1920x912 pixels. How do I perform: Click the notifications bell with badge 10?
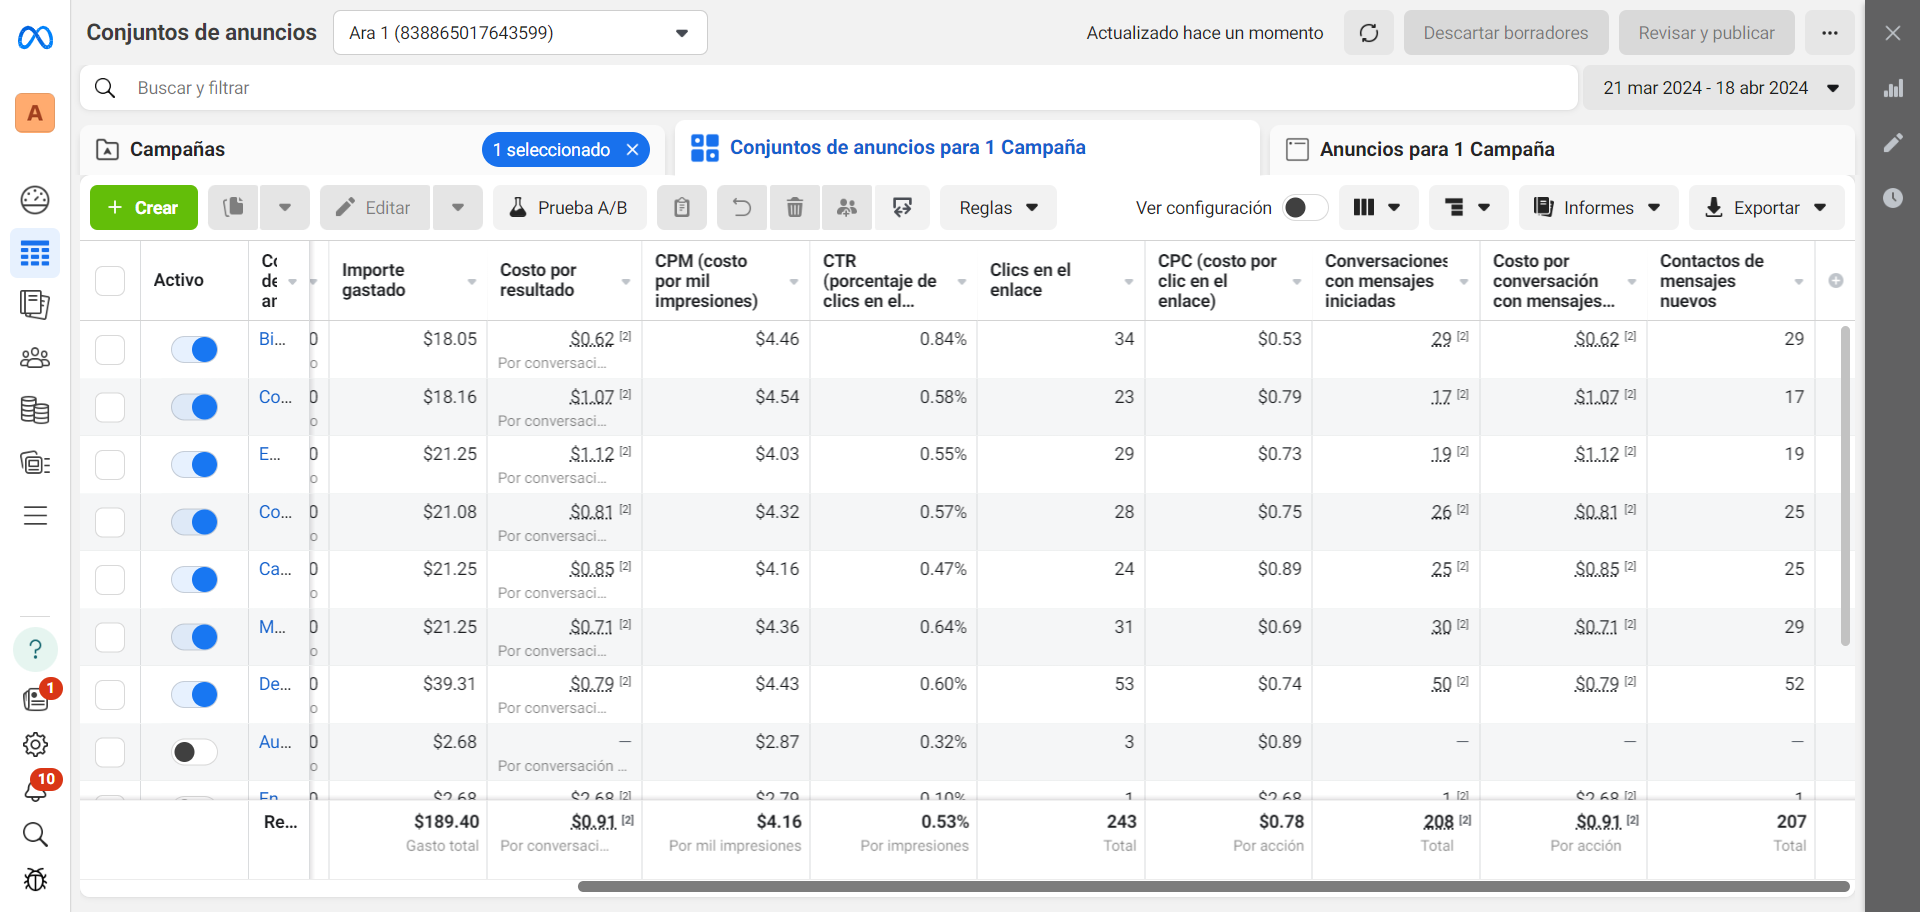pos(35,789)
